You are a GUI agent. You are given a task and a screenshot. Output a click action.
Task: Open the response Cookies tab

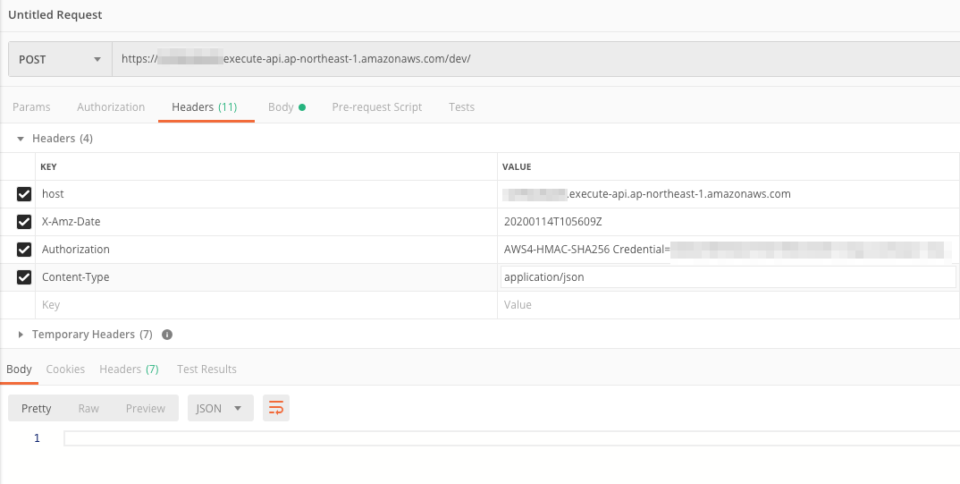66,369
